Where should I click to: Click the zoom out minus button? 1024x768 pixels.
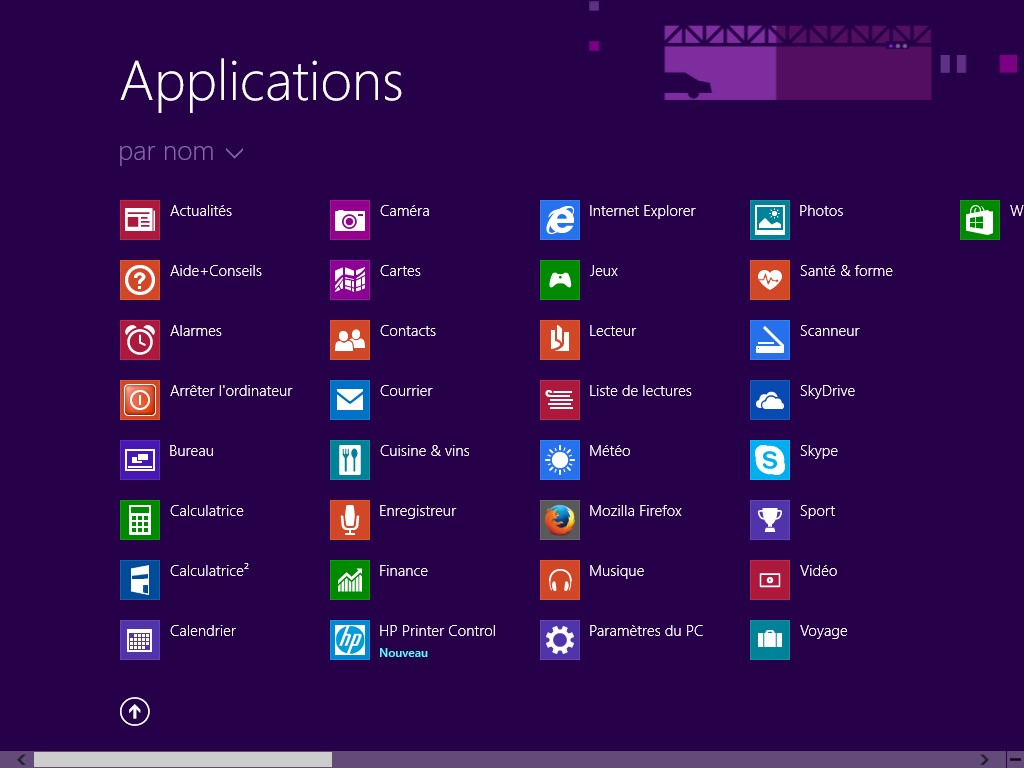(x=1014, y=760)
